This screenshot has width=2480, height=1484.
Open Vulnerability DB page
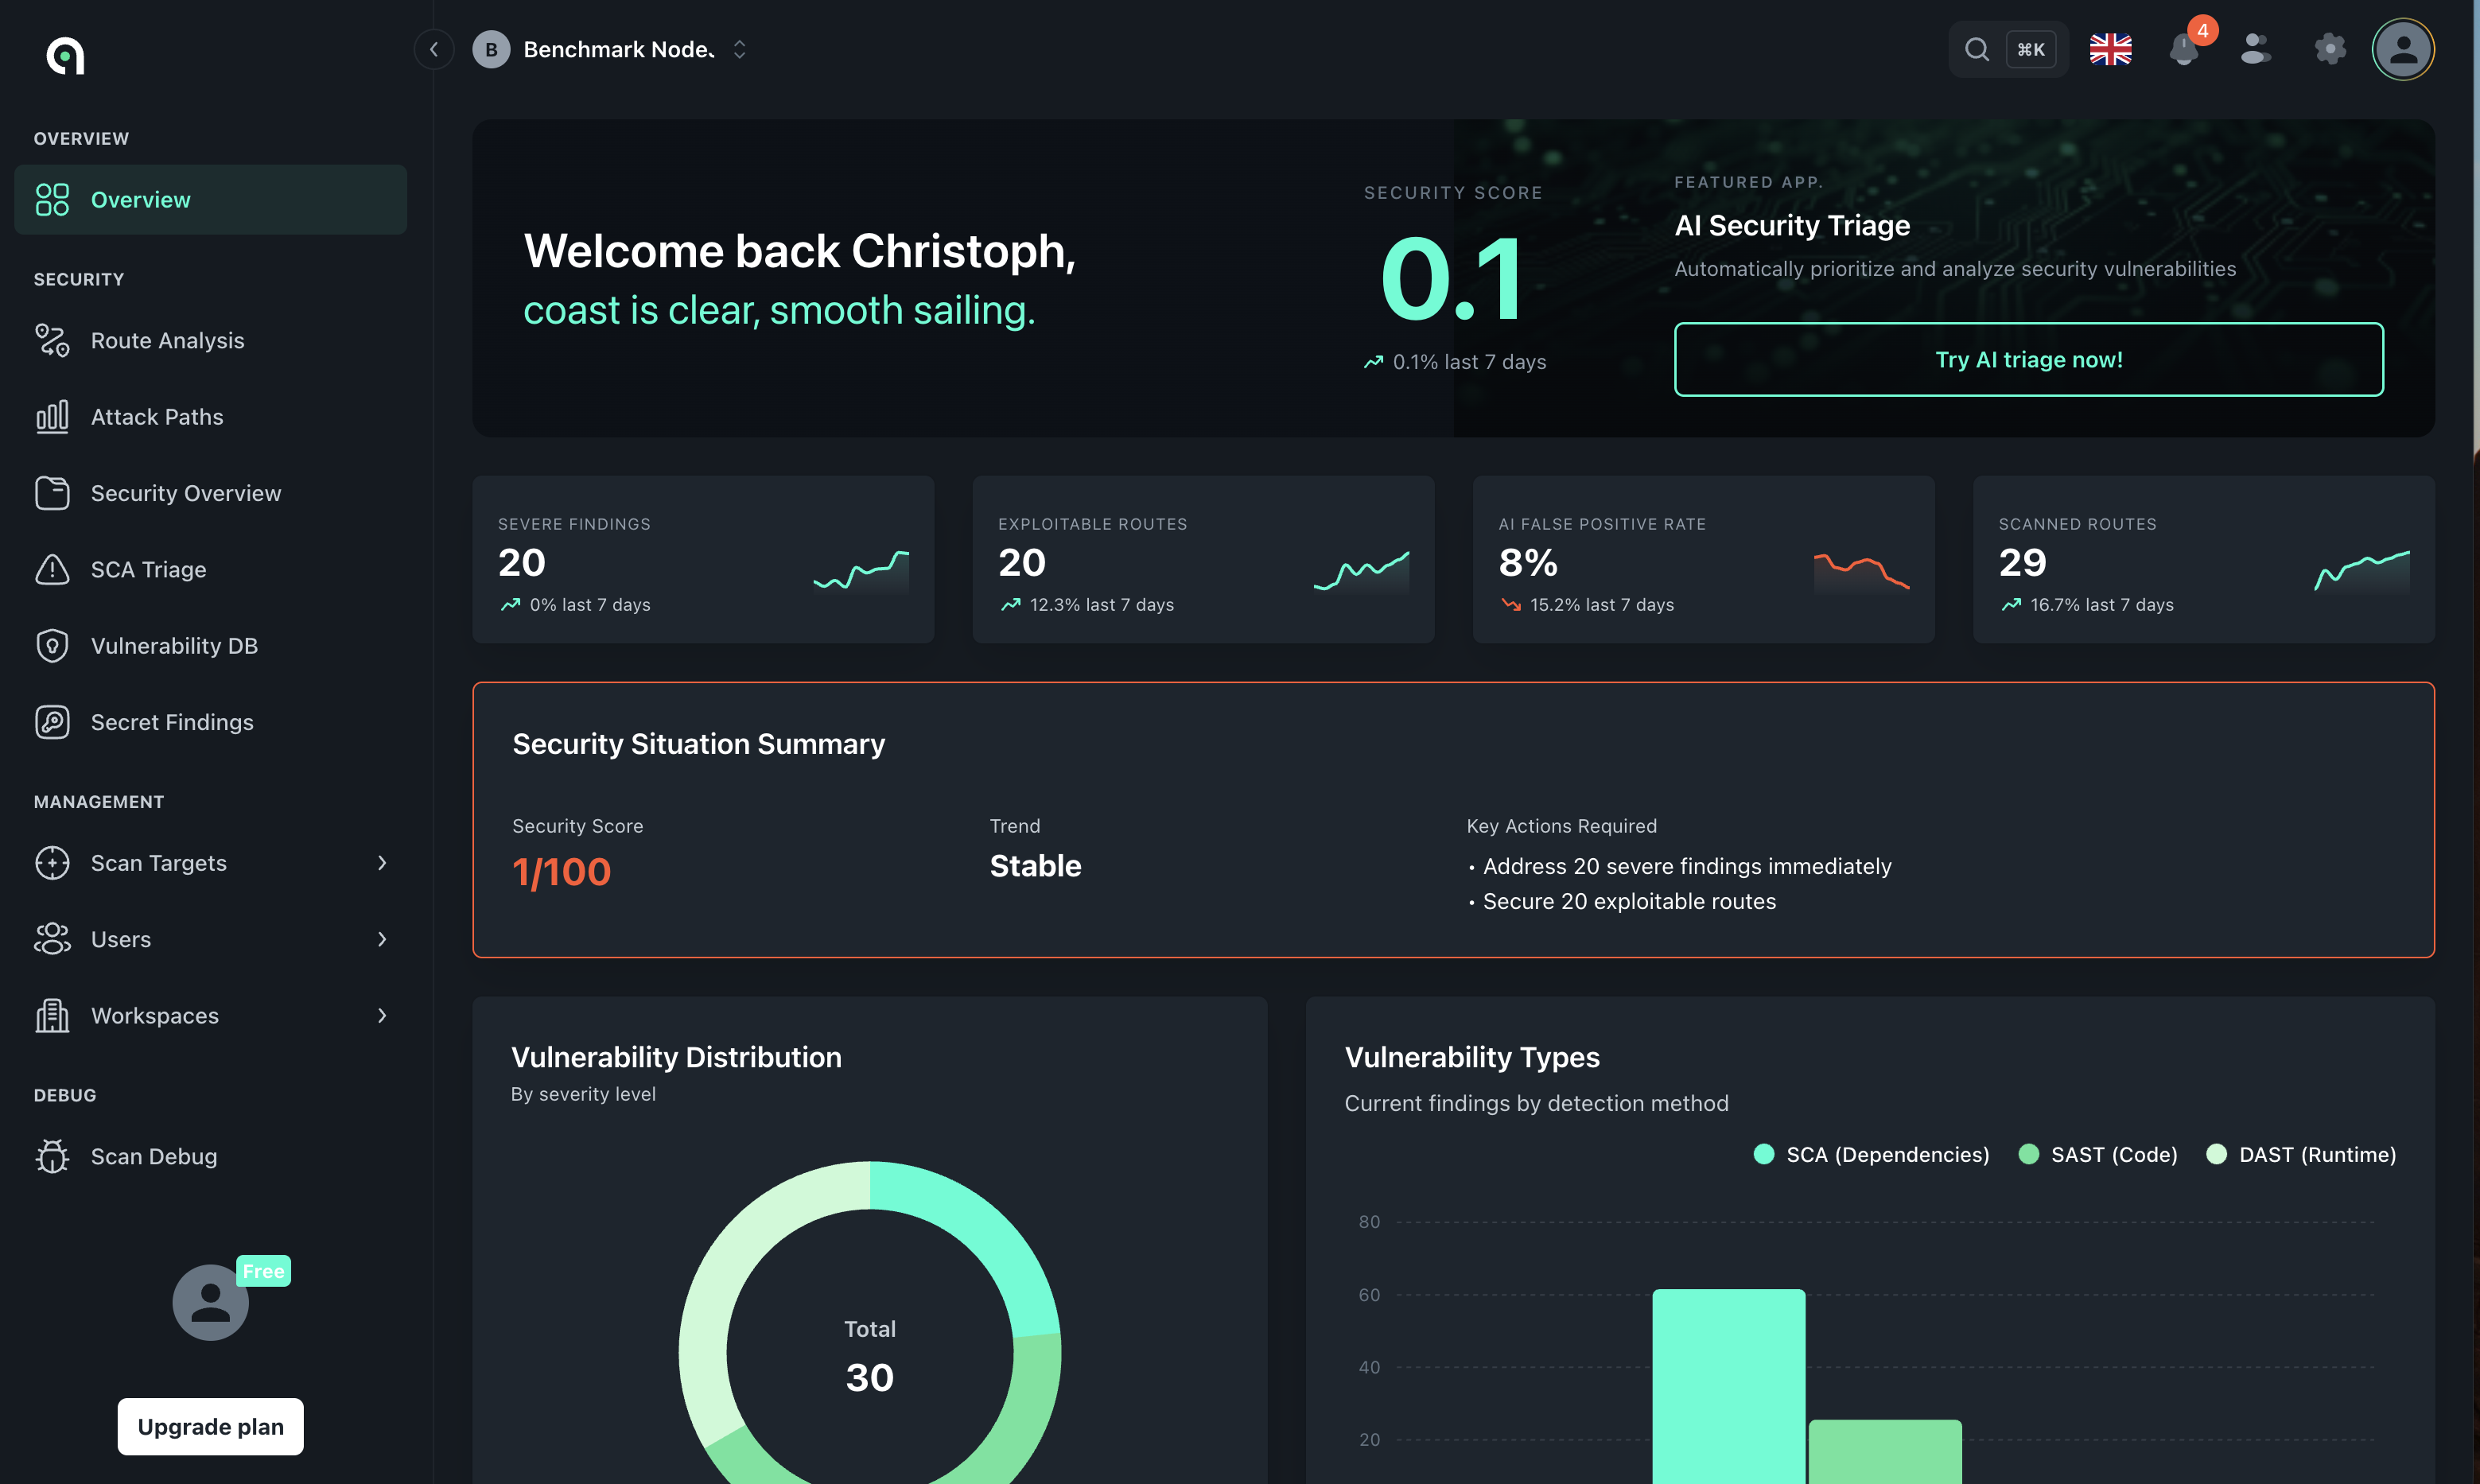(211, 646)
